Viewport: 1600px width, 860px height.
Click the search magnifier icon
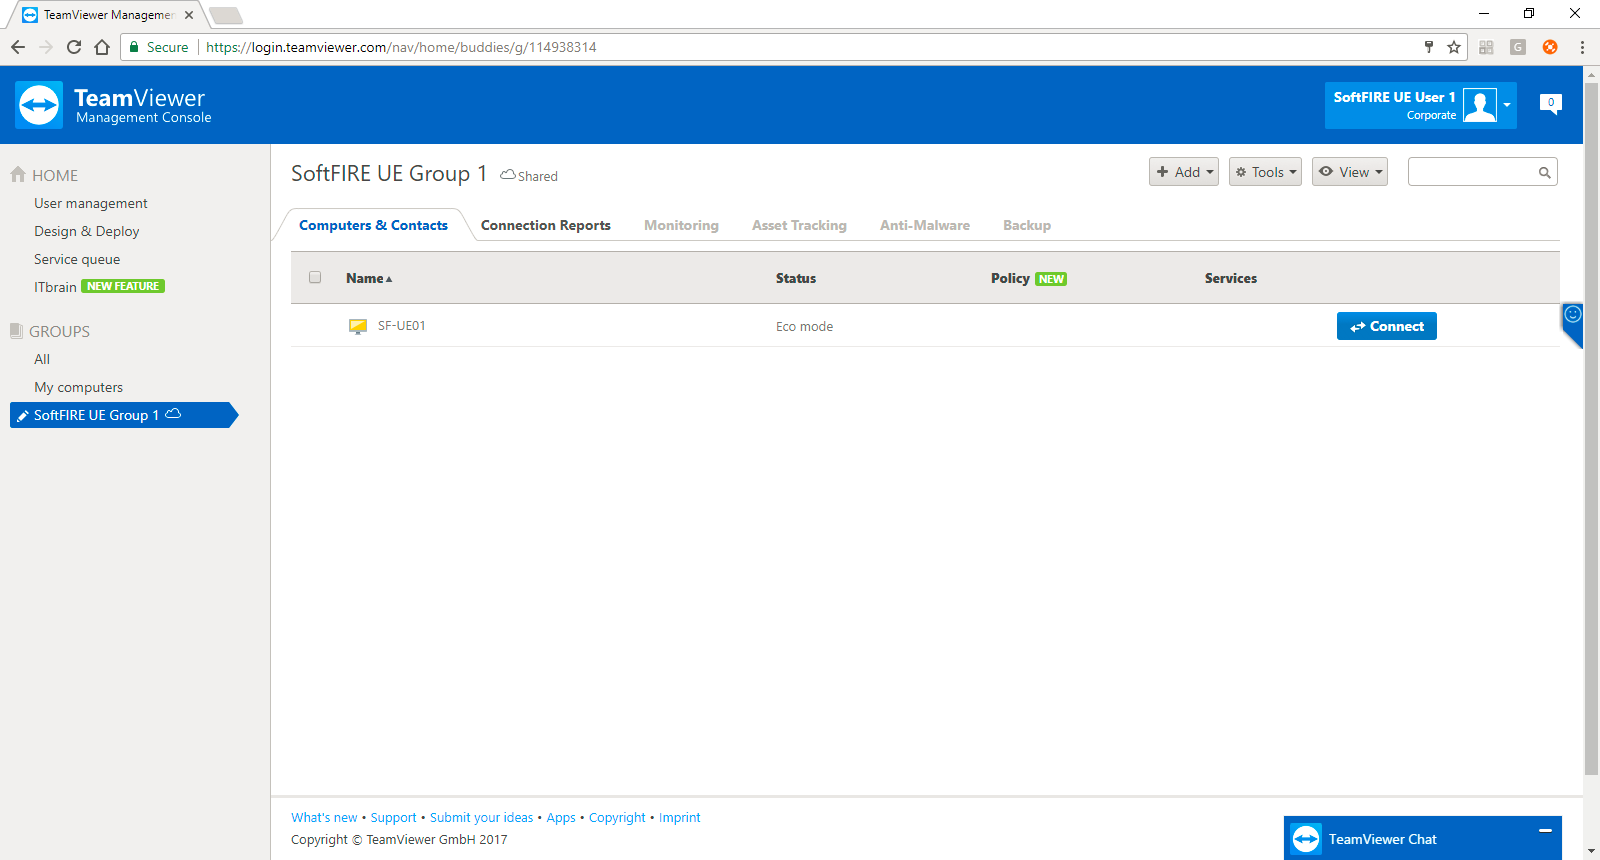1545,173
